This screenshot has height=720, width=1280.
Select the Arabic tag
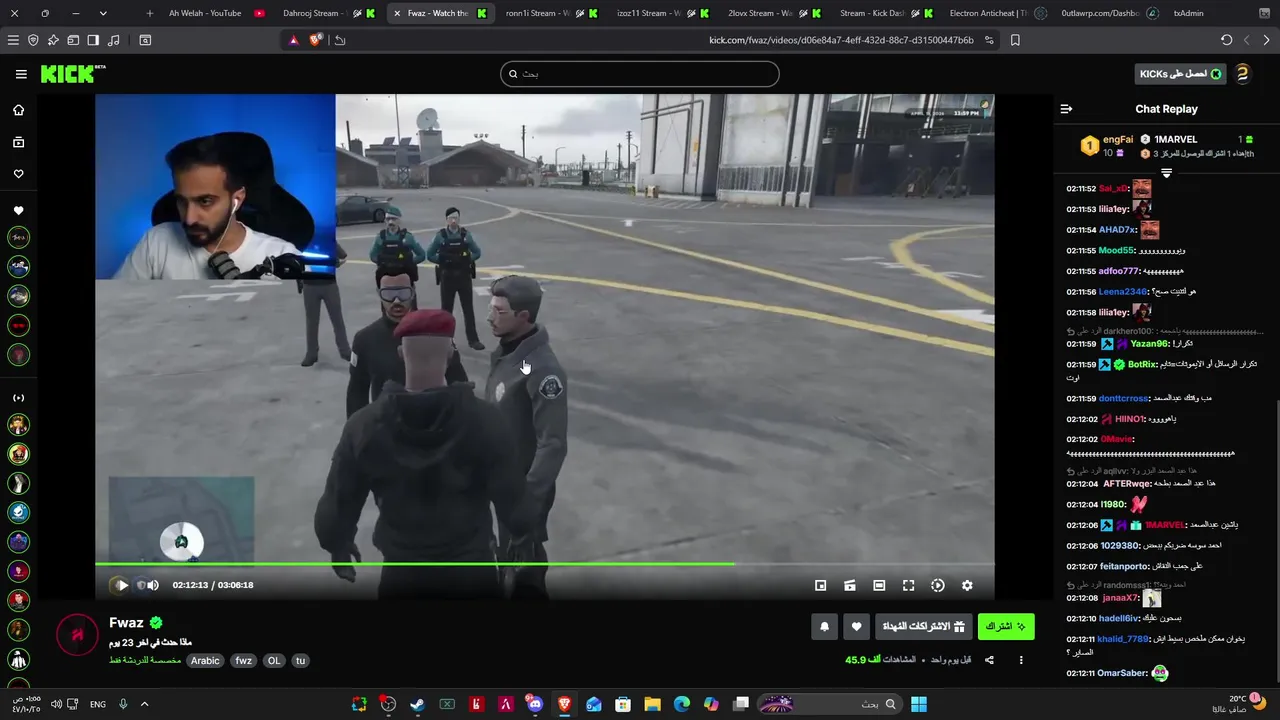click(x=205, y=660)
